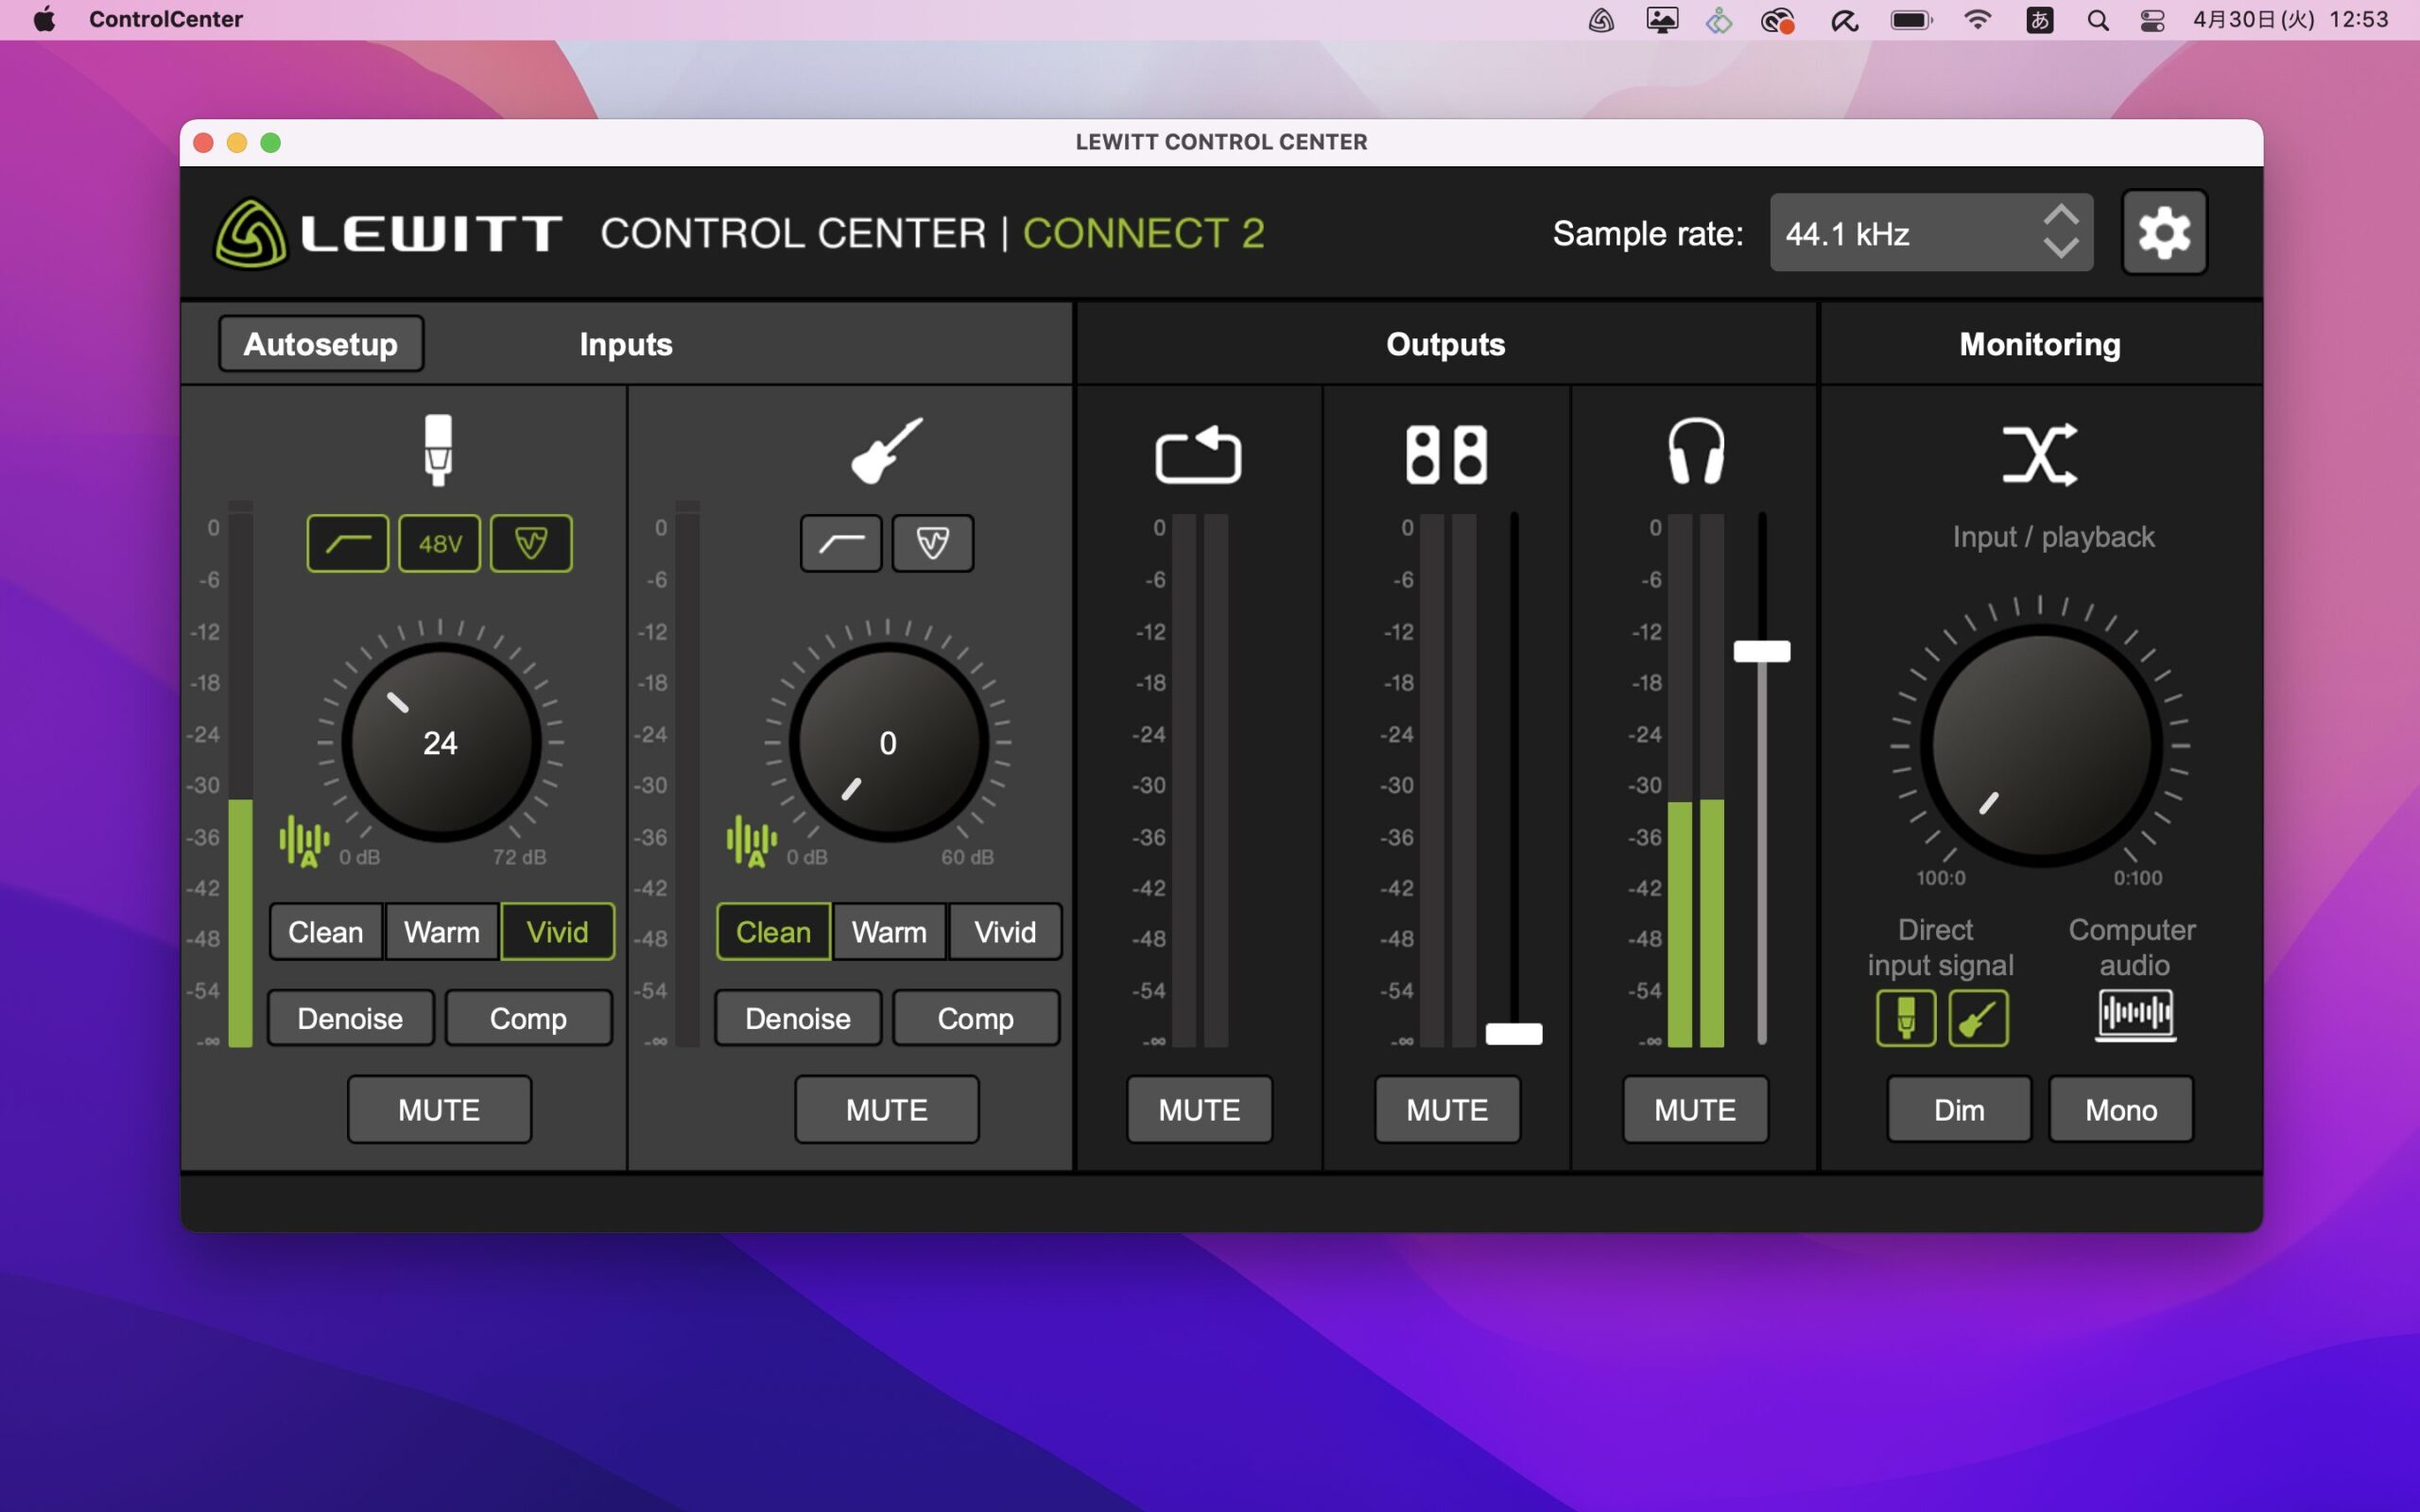Click the Monitoring section header
The width and height of the screenshot is (2420, 1512).
[x=2040, y=344]
